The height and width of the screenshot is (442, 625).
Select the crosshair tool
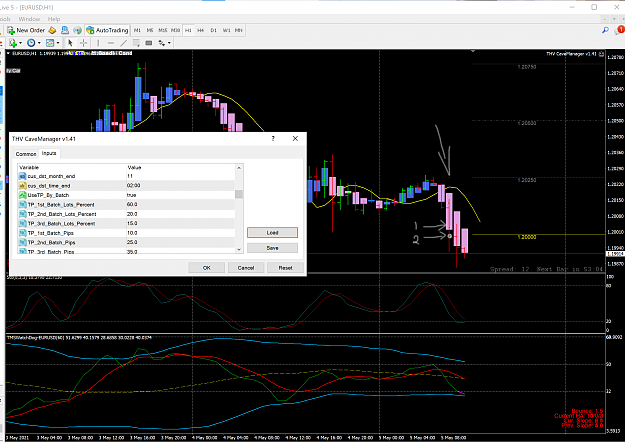83,43
